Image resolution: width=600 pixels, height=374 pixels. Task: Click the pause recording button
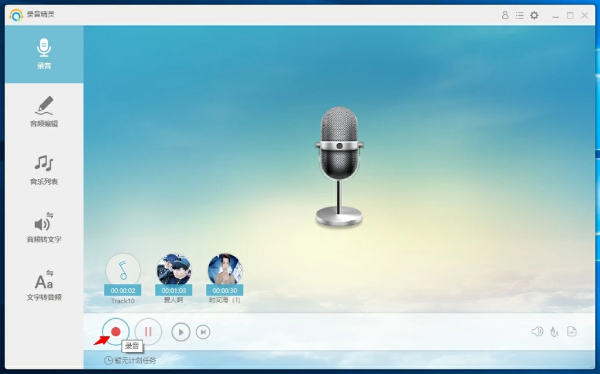(148, 332)
